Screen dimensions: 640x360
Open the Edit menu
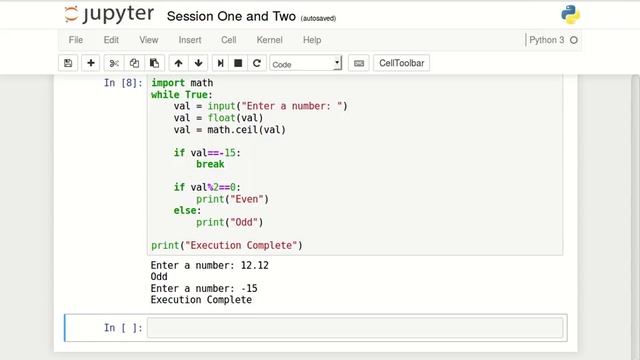pyautogui.click(x=111, y=40)
